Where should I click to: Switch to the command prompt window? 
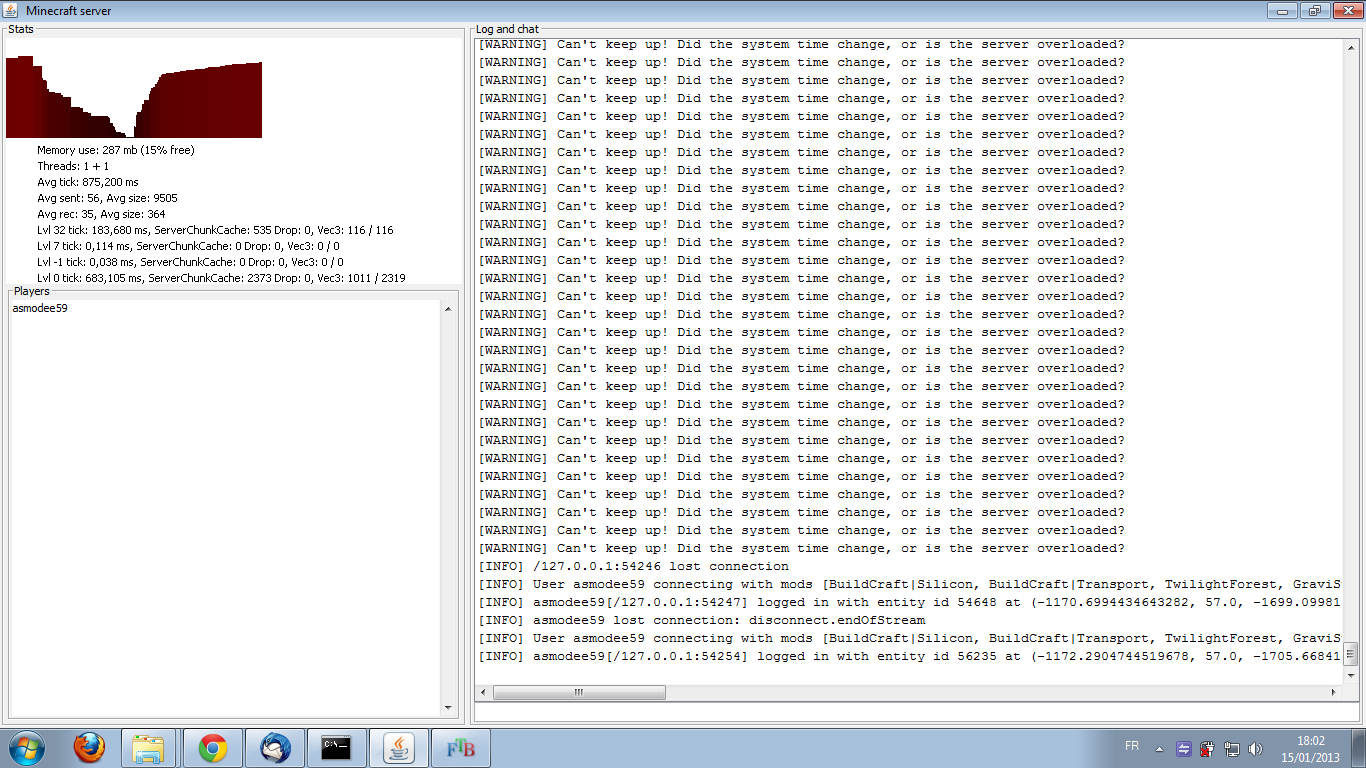(x=336, y=748)
